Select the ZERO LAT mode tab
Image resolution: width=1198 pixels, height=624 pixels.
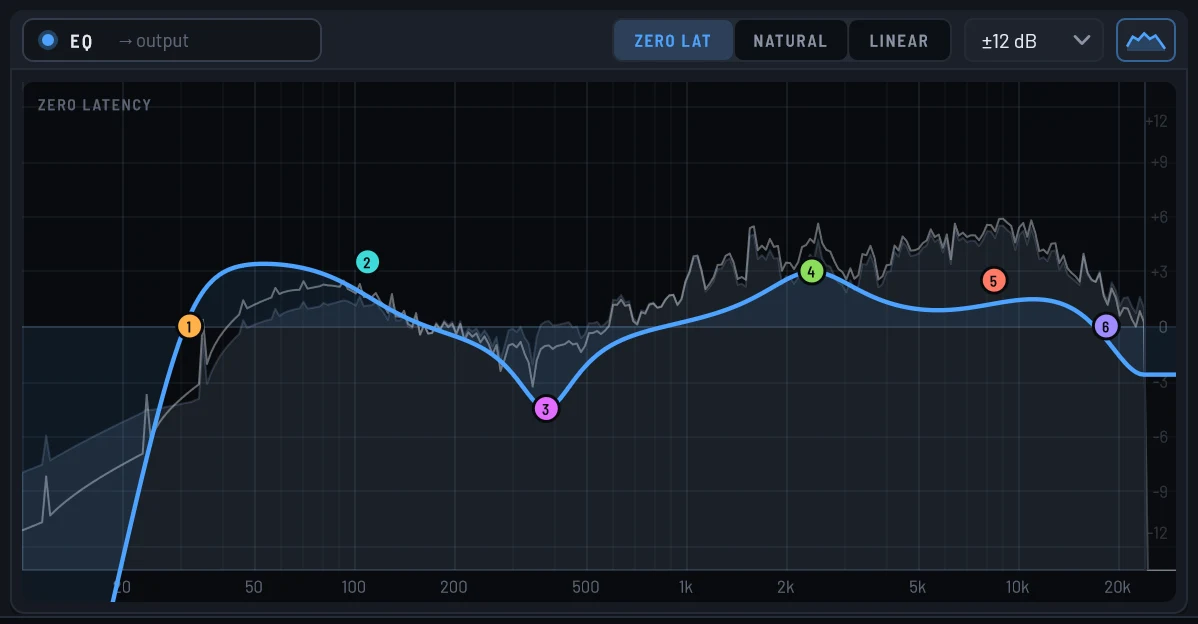(x=672, y=40)
